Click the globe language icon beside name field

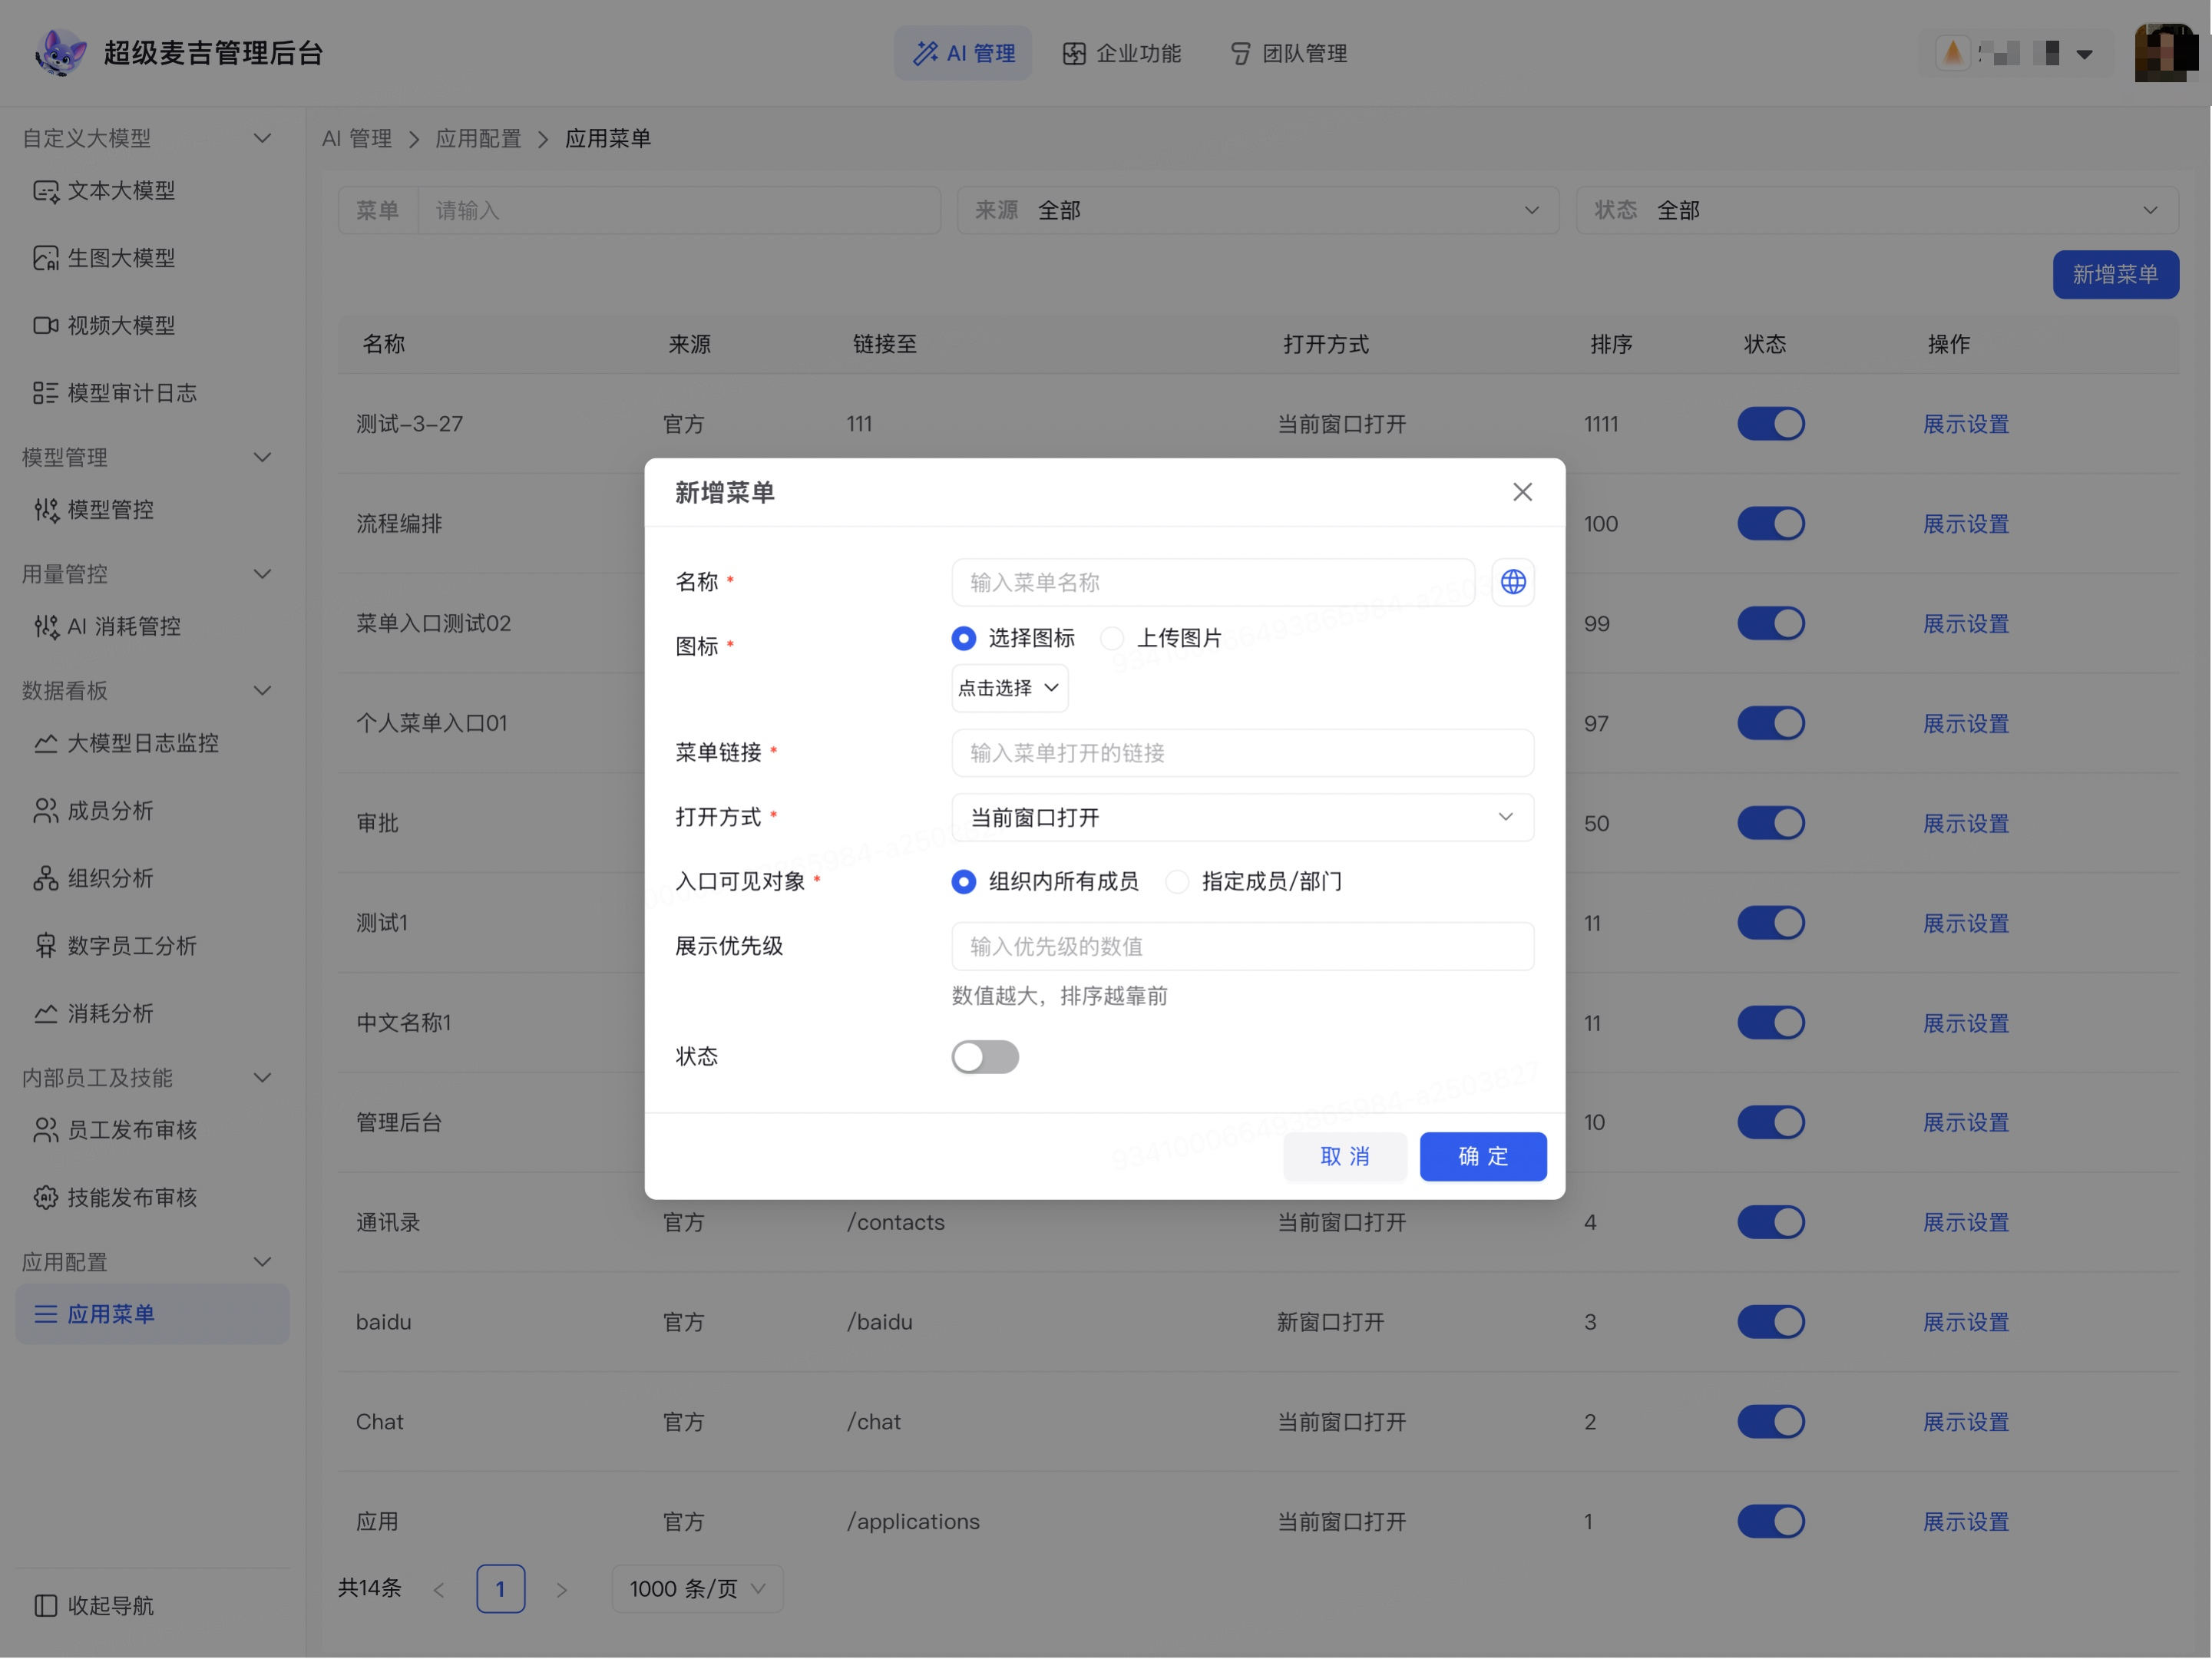1513,582
